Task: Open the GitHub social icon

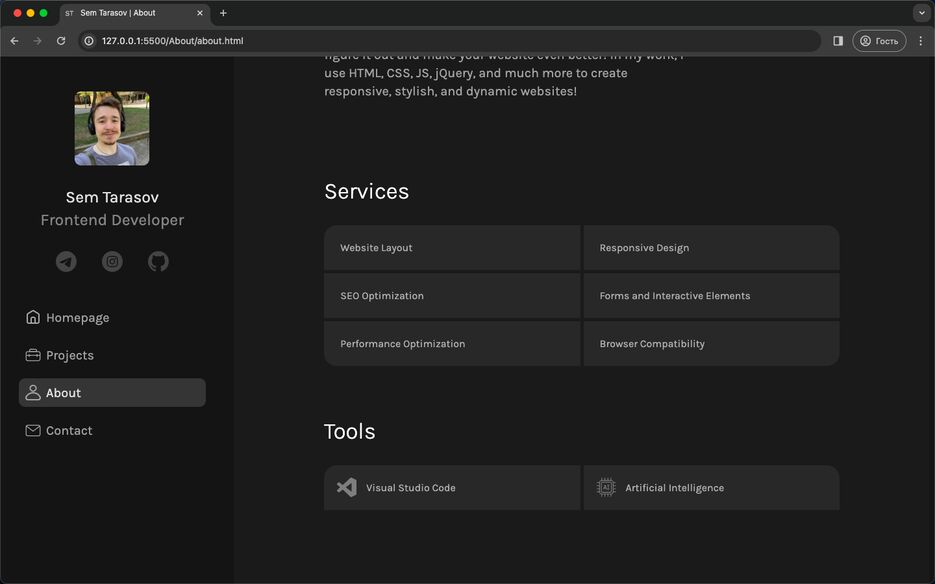Action: tap(158, 261)
